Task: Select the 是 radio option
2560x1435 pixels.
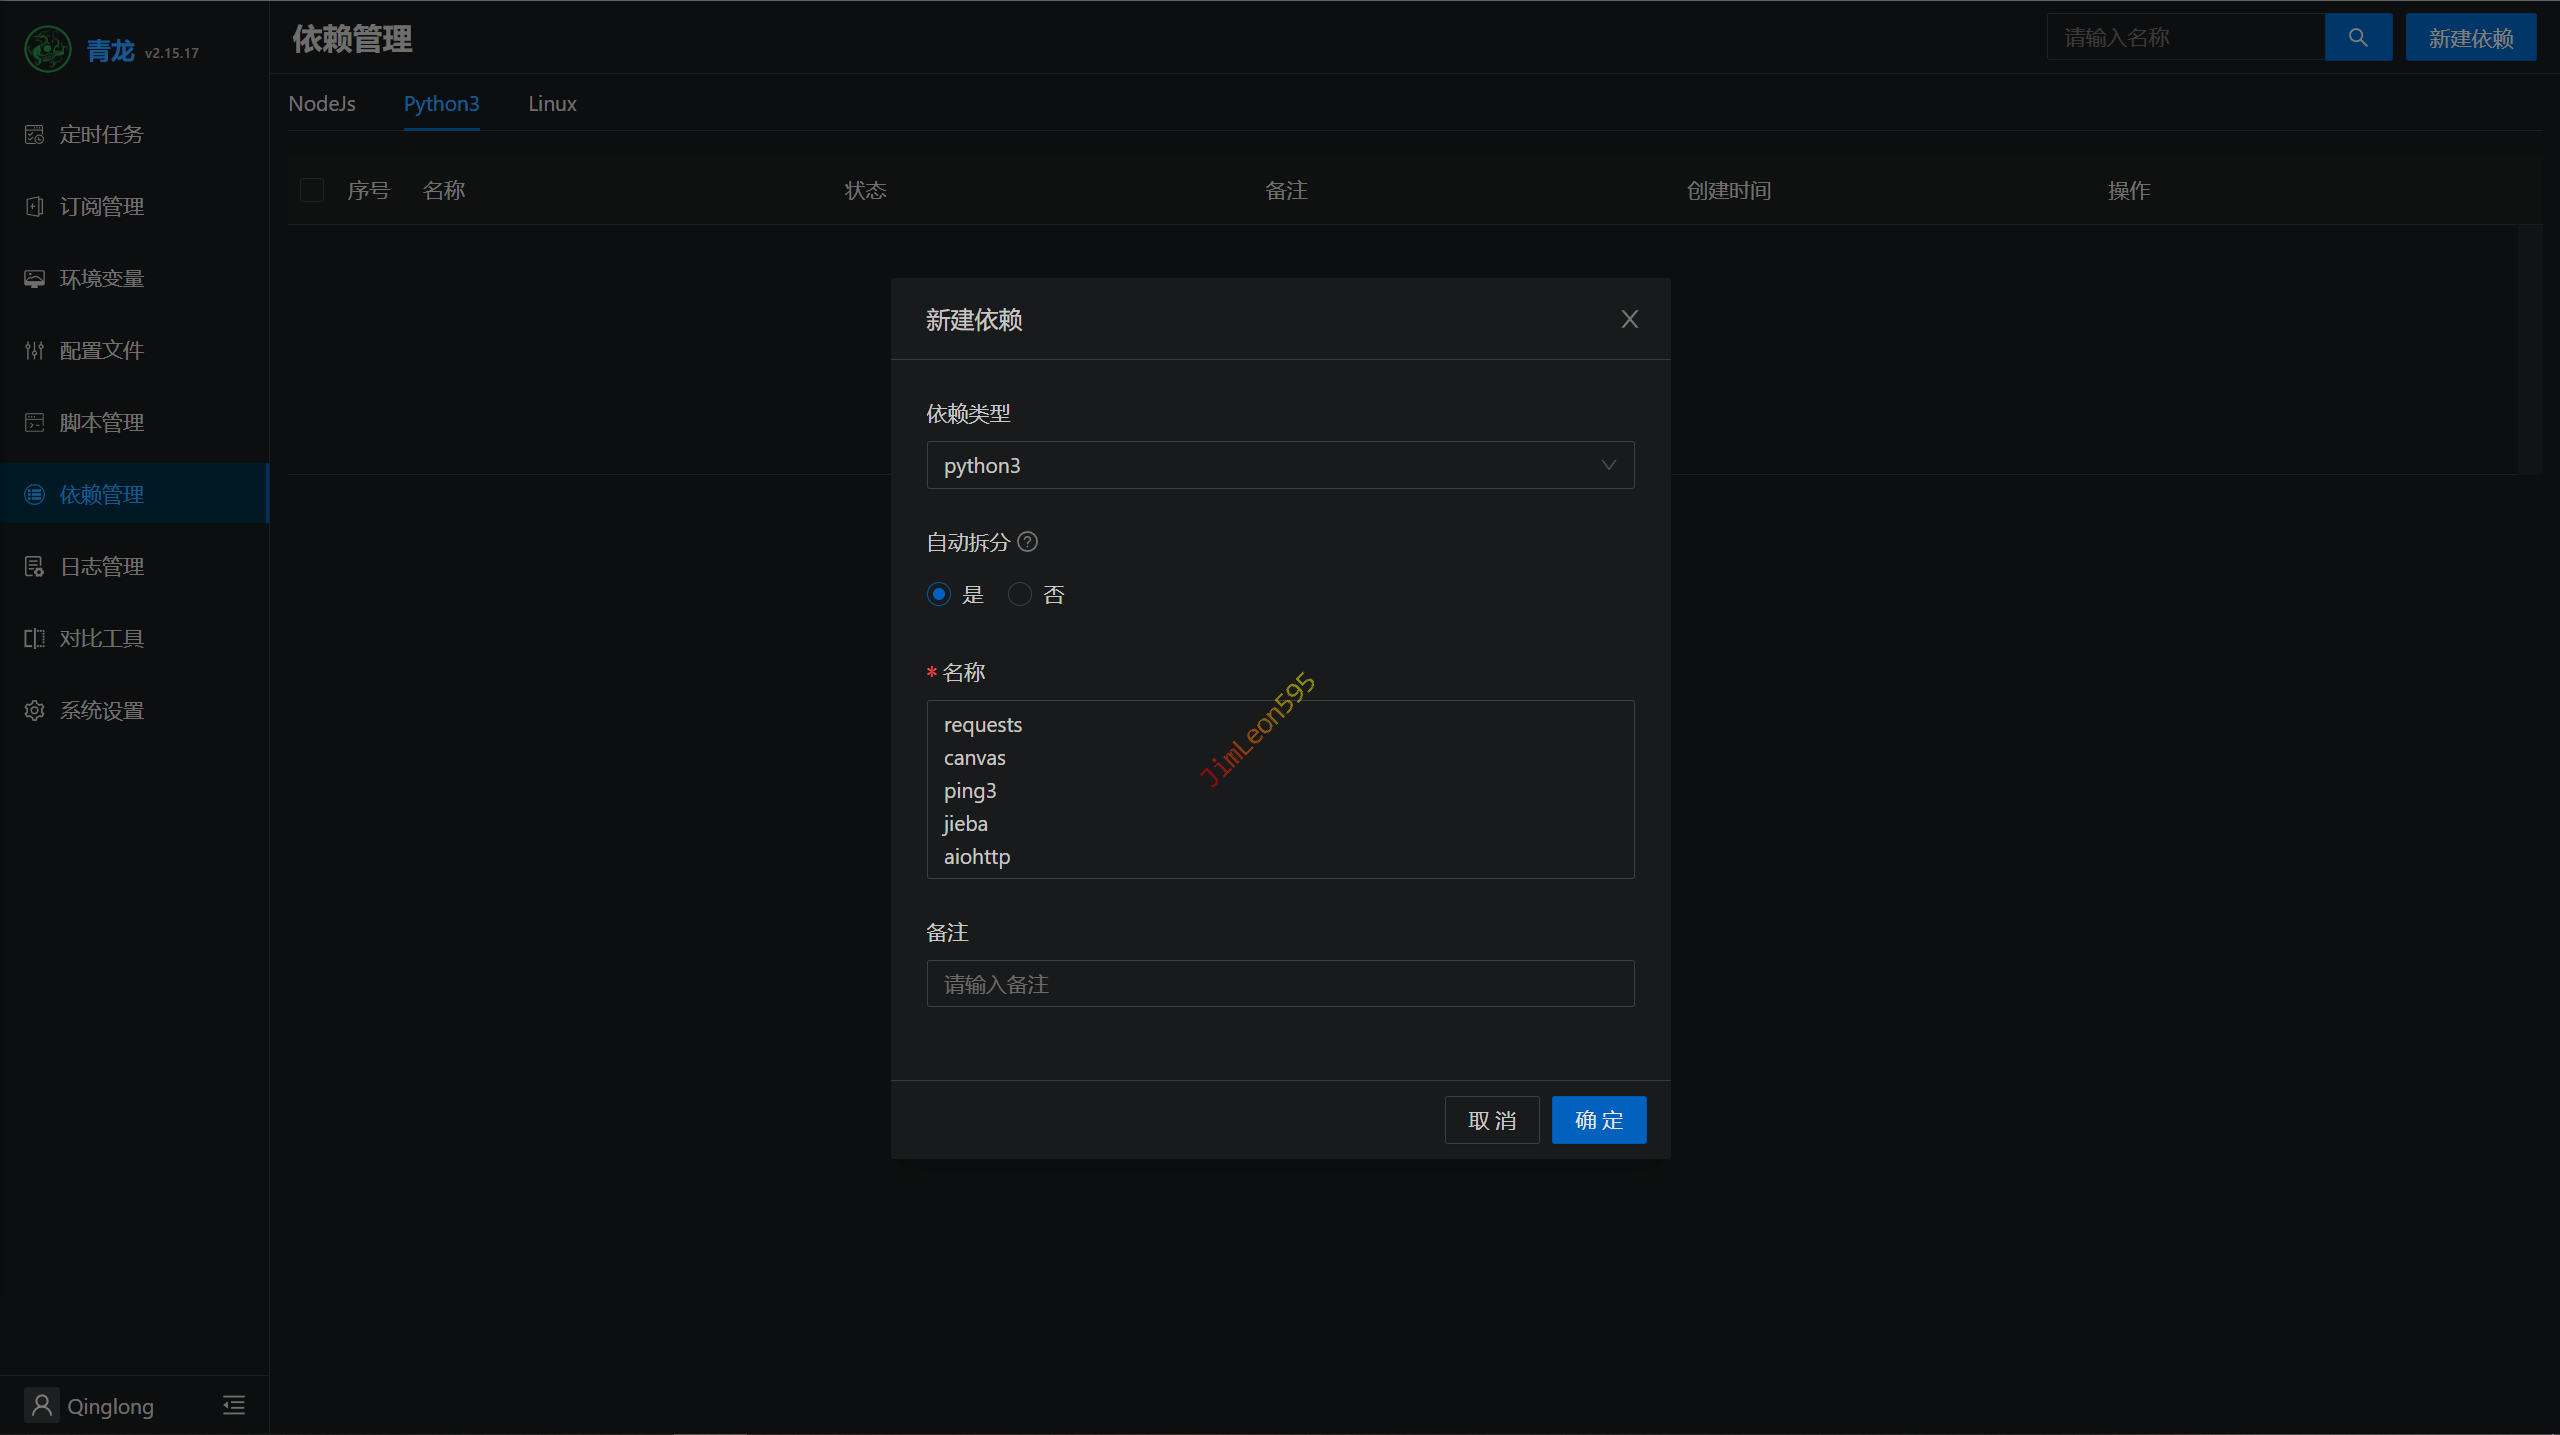Action: [x=939, y=594]
